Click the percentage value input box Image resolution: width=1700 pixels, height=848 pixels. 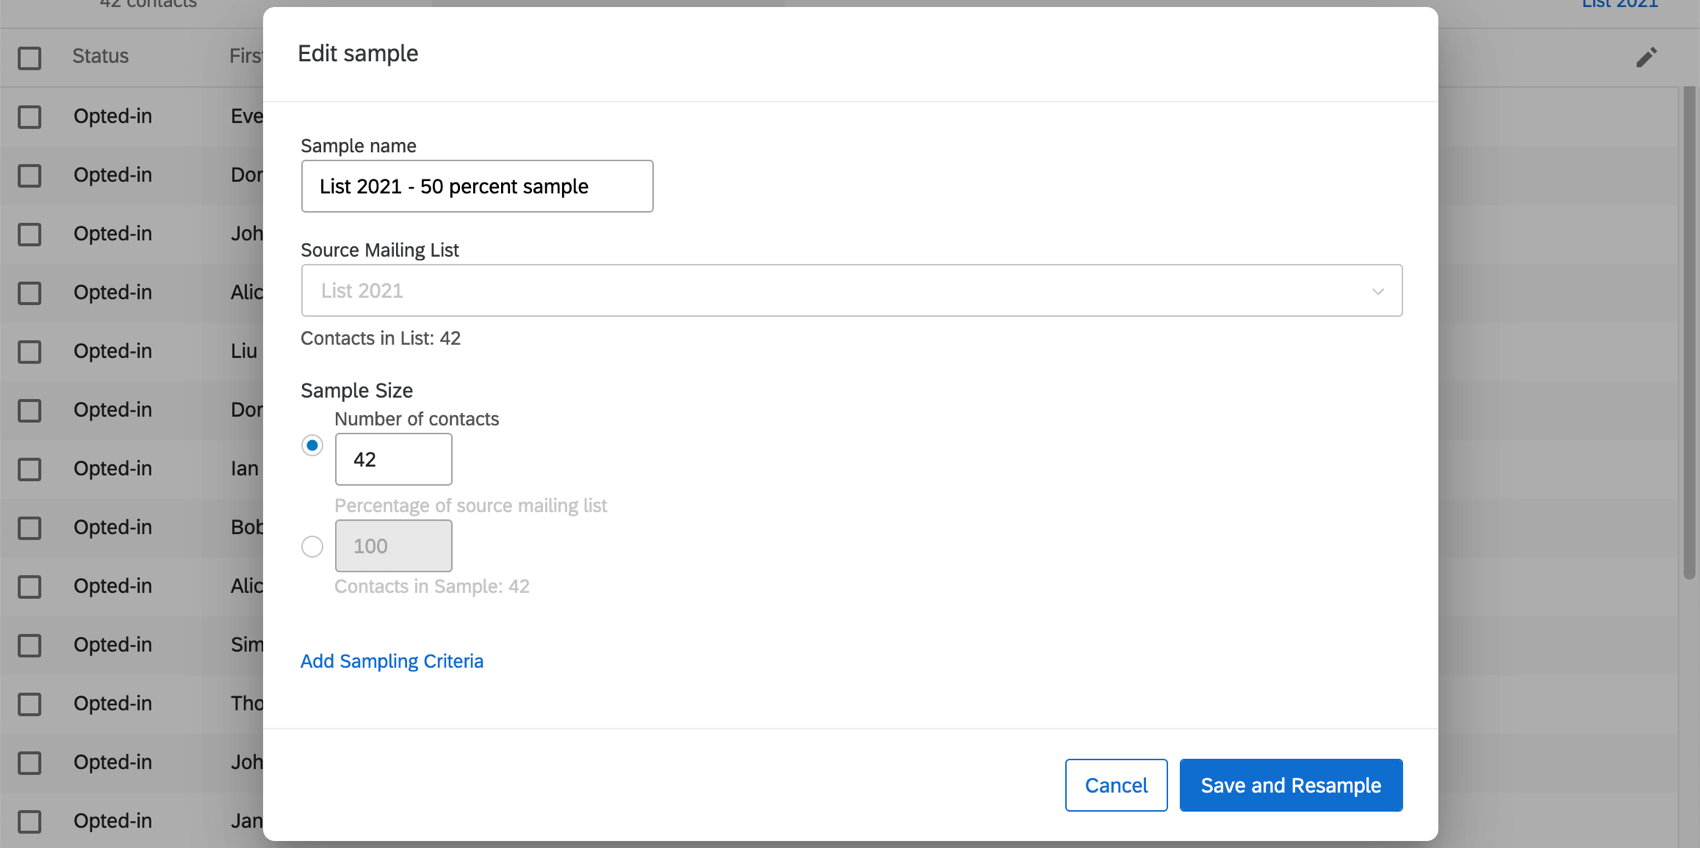[393, 546]
